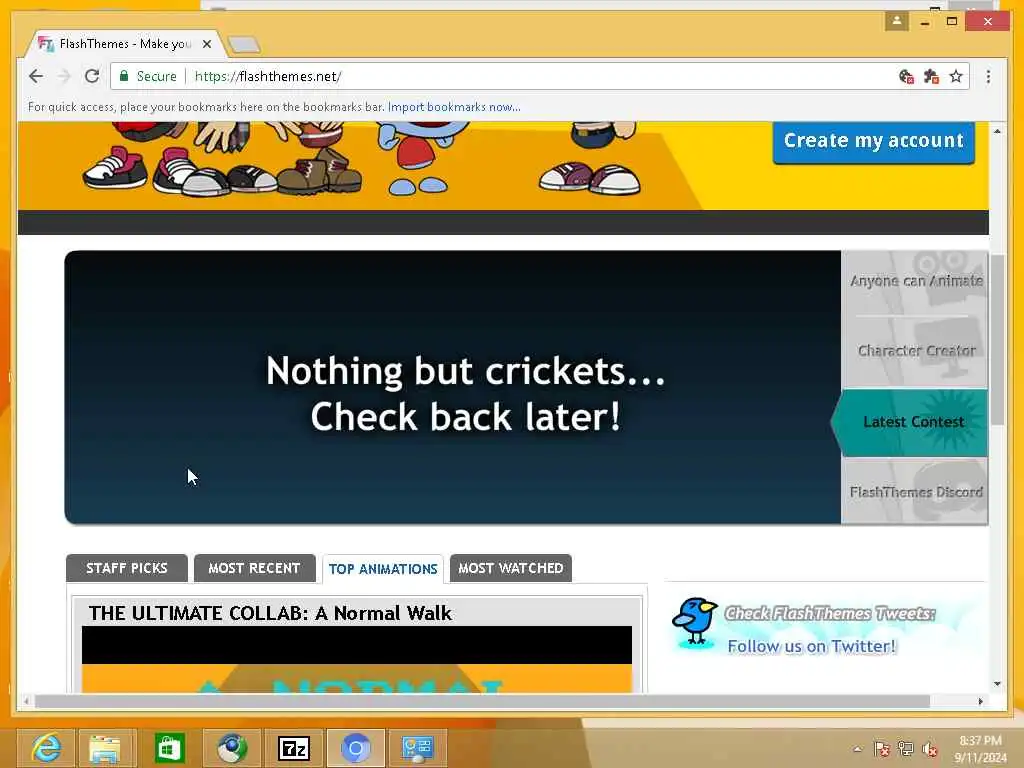Click the horizontal scrollbar left arrow
Image resolution: width=1024 pixels, height=768 pixels.
26,701
